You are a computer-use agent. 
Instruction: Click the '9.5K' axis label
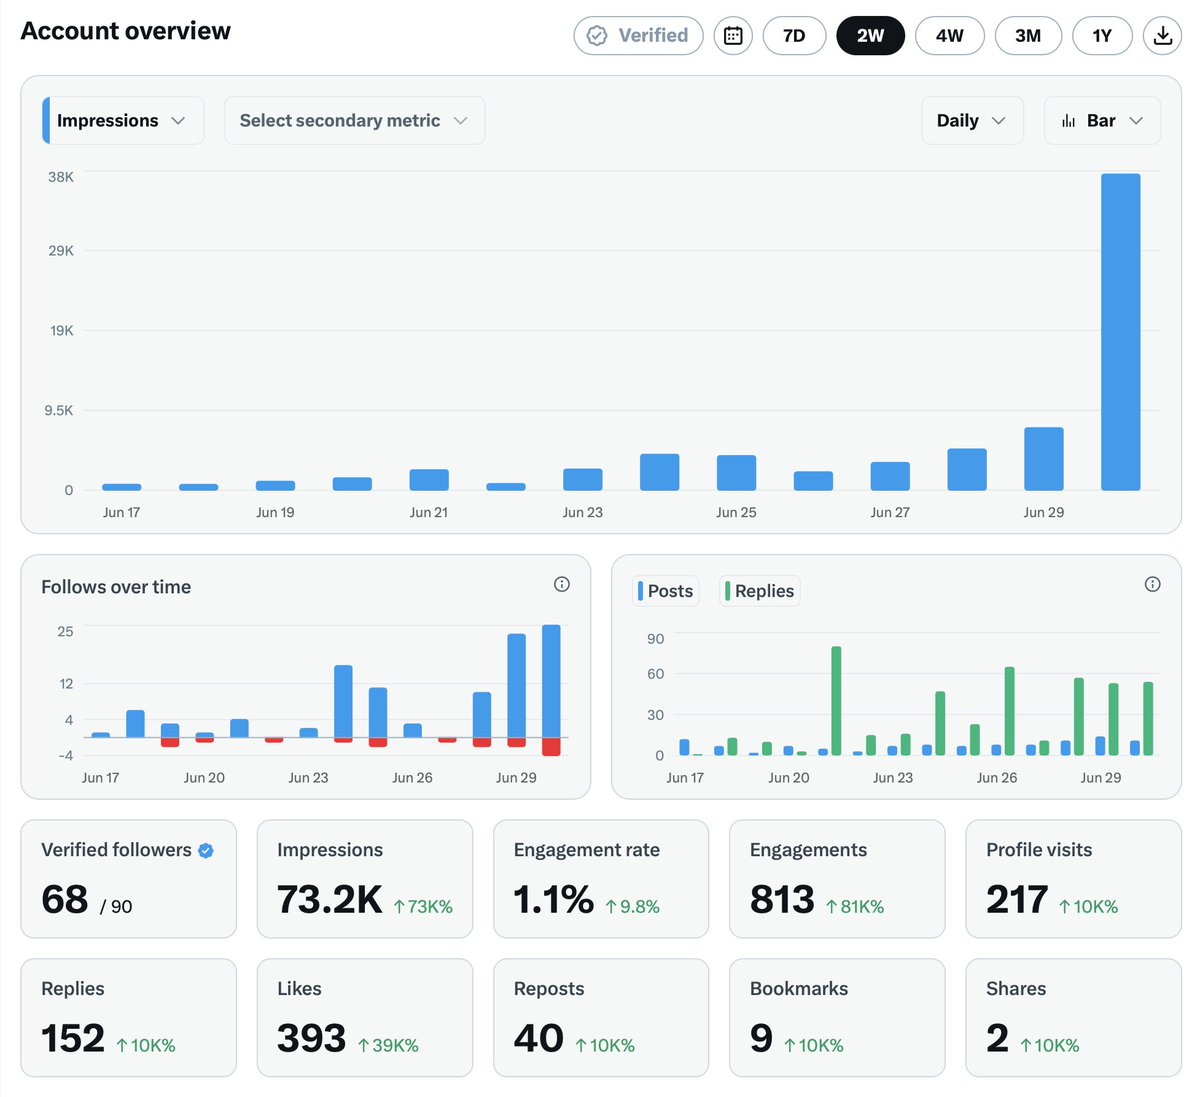pos(59,410)
